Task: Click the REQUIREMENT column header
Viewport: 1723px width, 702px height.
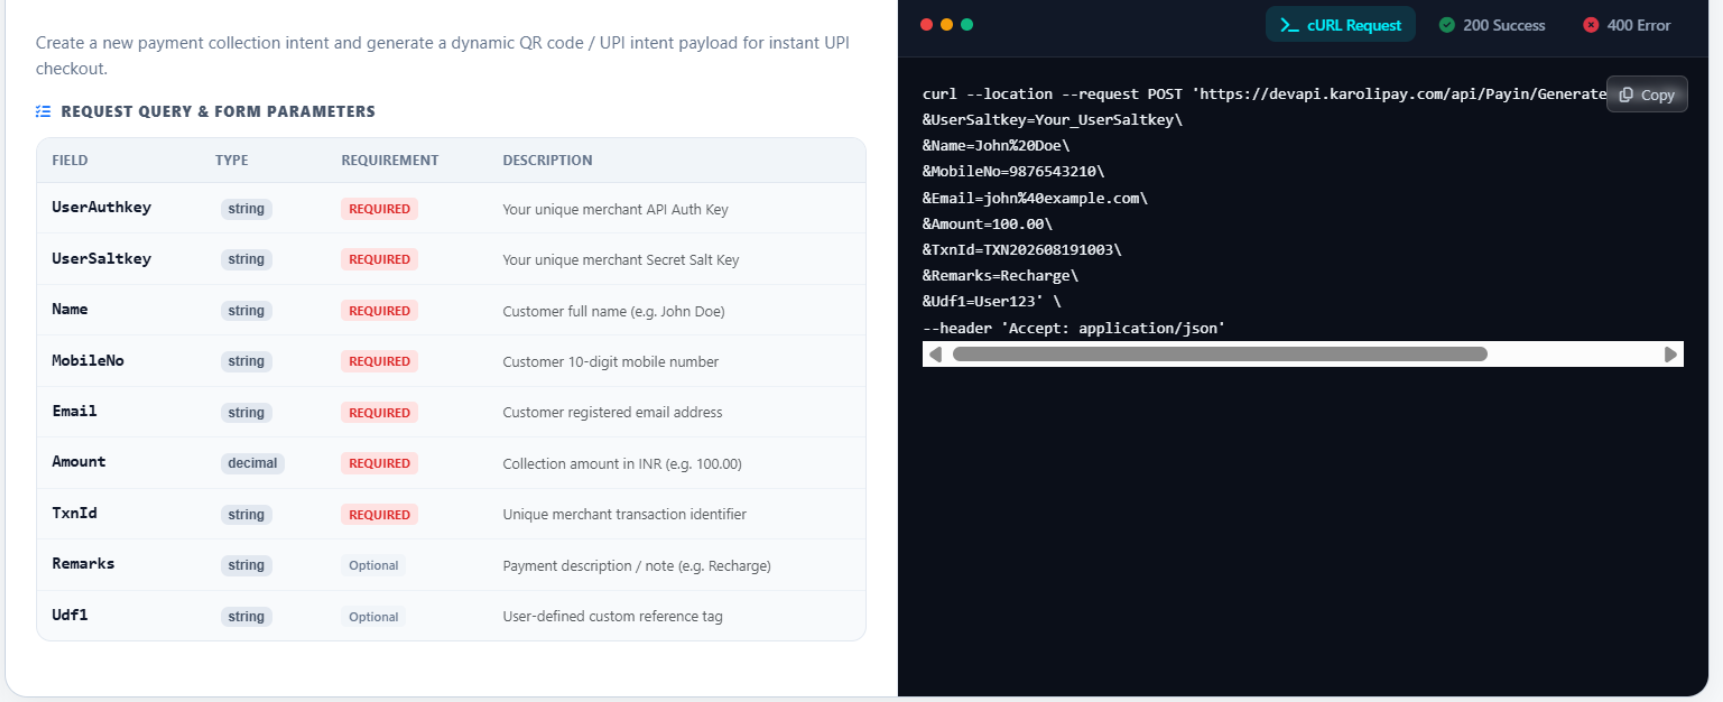Action: (x=389, y=160)
